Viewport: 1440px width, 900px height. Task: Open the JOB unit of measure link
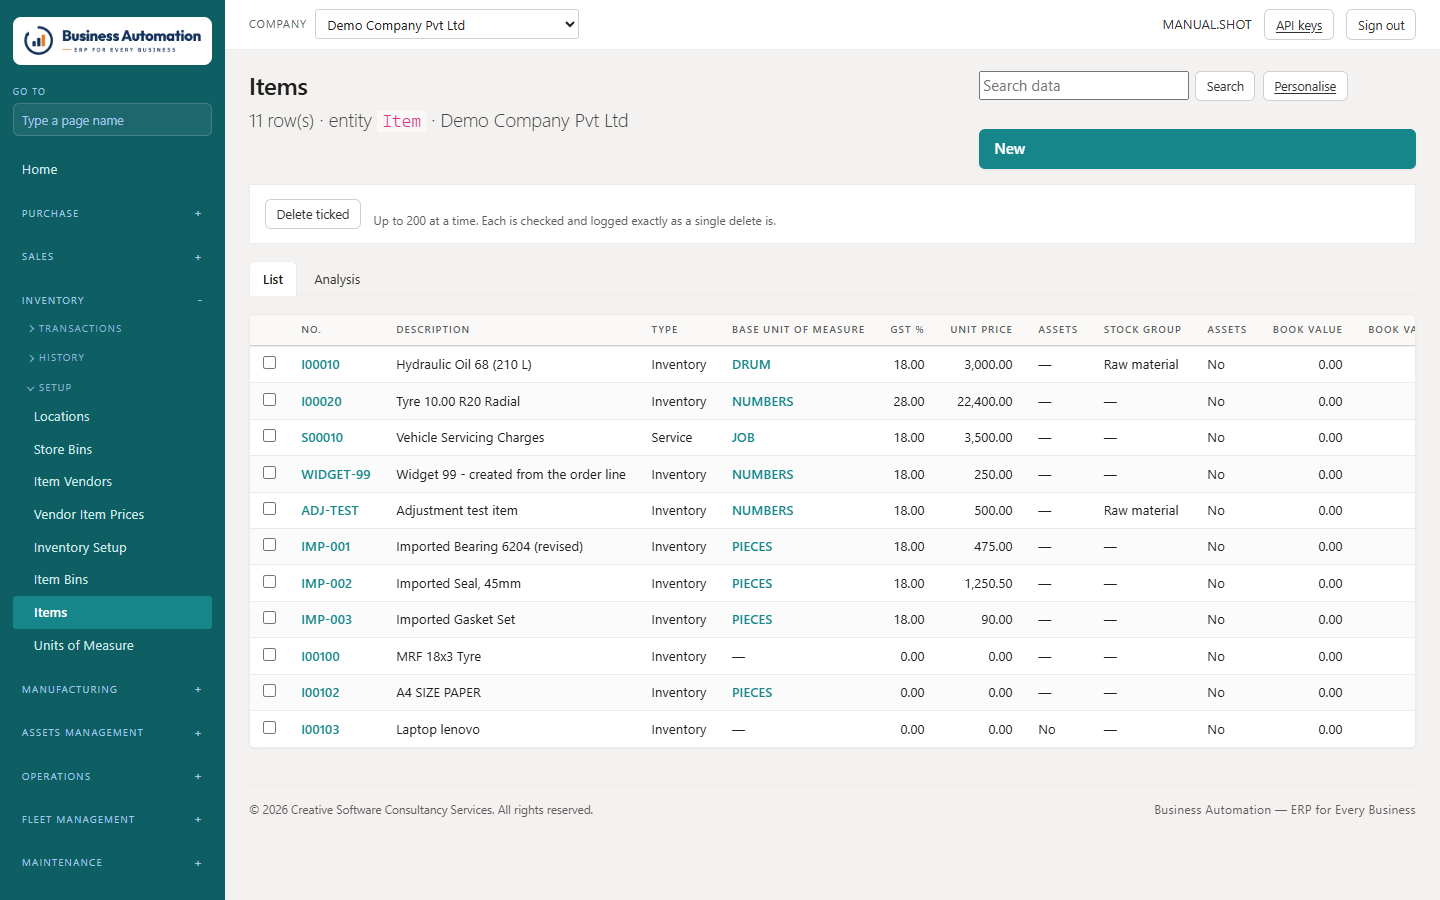pyautogui.click(x=743, y=438)
